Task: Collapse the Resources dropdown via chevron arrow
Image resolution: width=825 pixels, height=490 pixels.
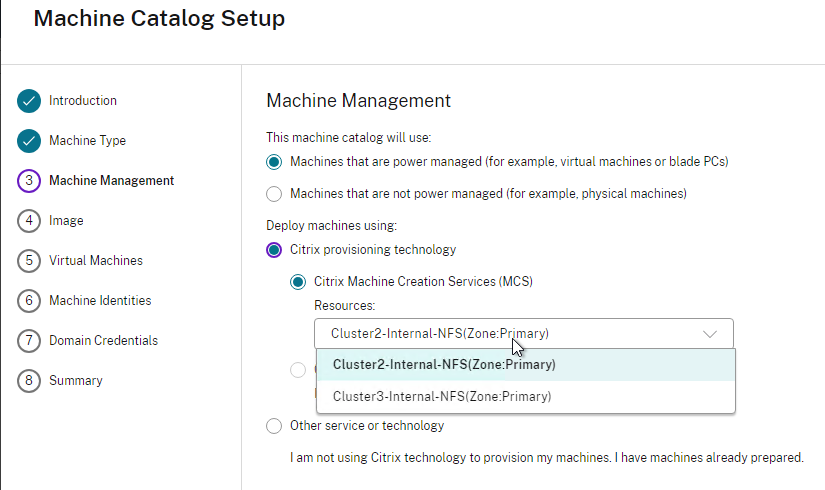Action: coord(710,334)
